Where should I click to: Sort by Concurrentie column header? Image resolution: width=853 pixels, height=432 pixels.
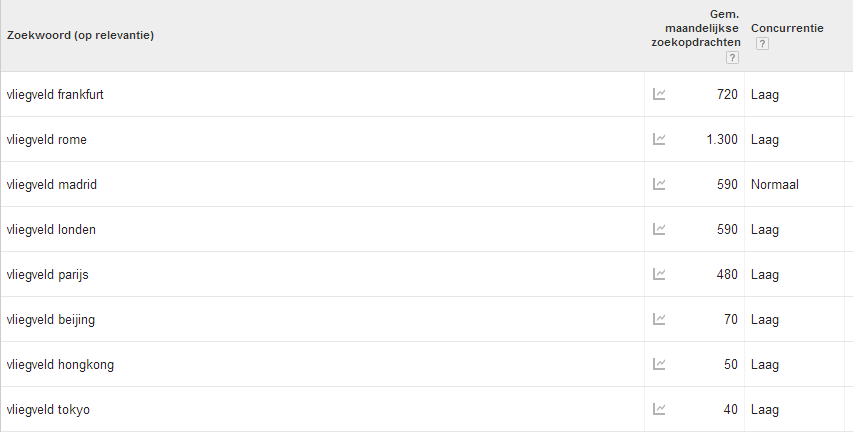coord(787,28)
